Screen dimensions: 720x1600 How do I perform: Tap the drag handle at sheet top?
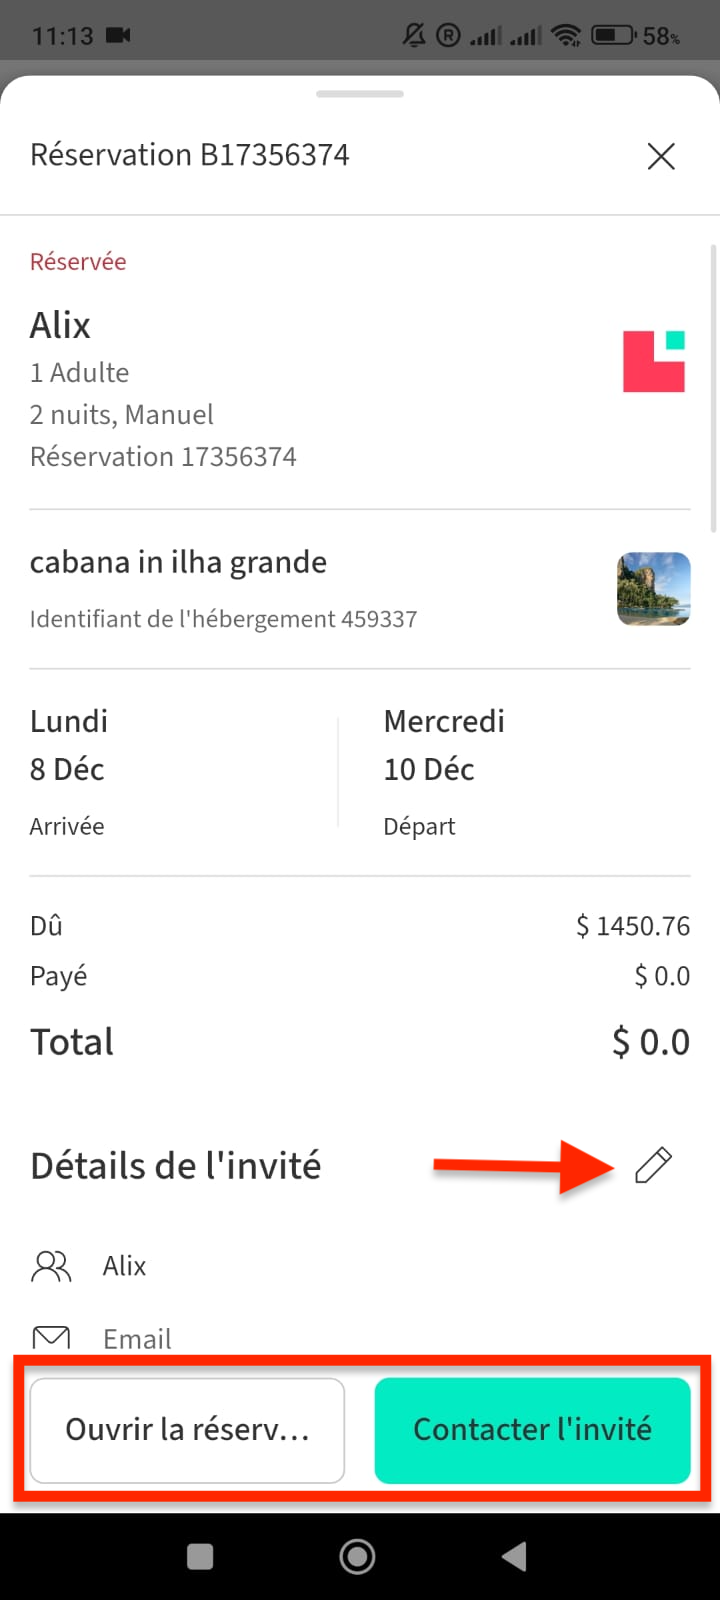coord(360,94)
